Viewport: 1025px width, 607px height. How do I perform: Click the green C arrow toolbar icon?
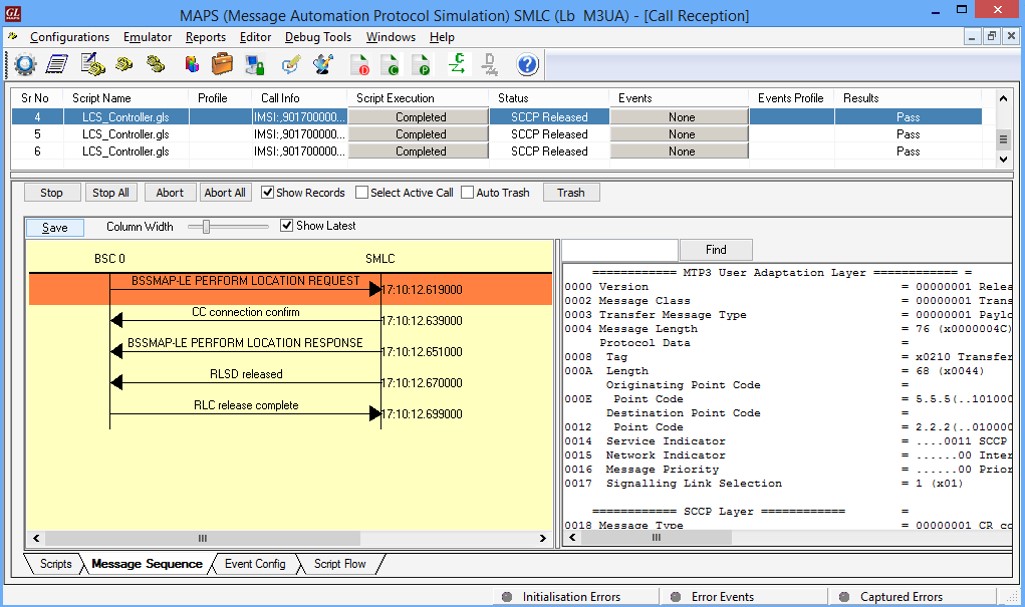457,64
